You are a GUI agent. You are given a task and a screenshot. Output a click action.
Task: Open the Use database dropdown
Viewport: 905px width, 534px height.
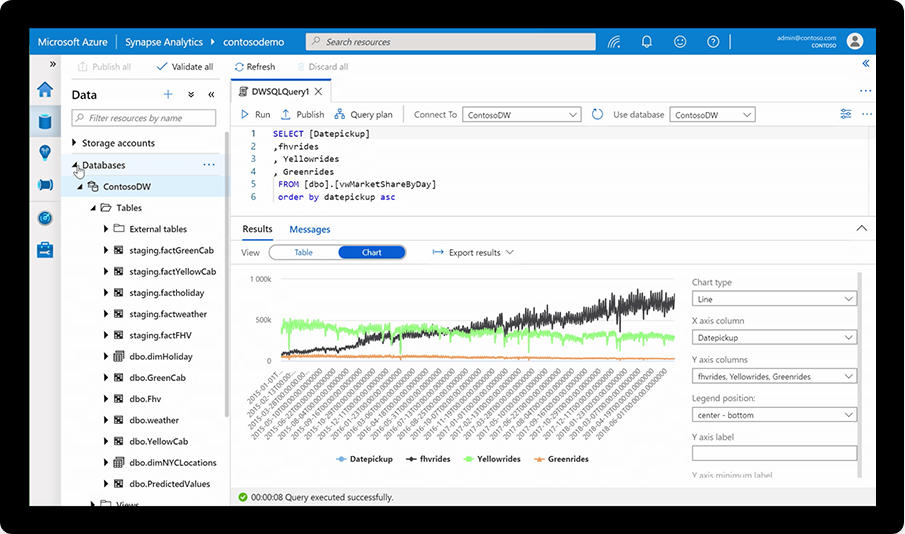712,114
